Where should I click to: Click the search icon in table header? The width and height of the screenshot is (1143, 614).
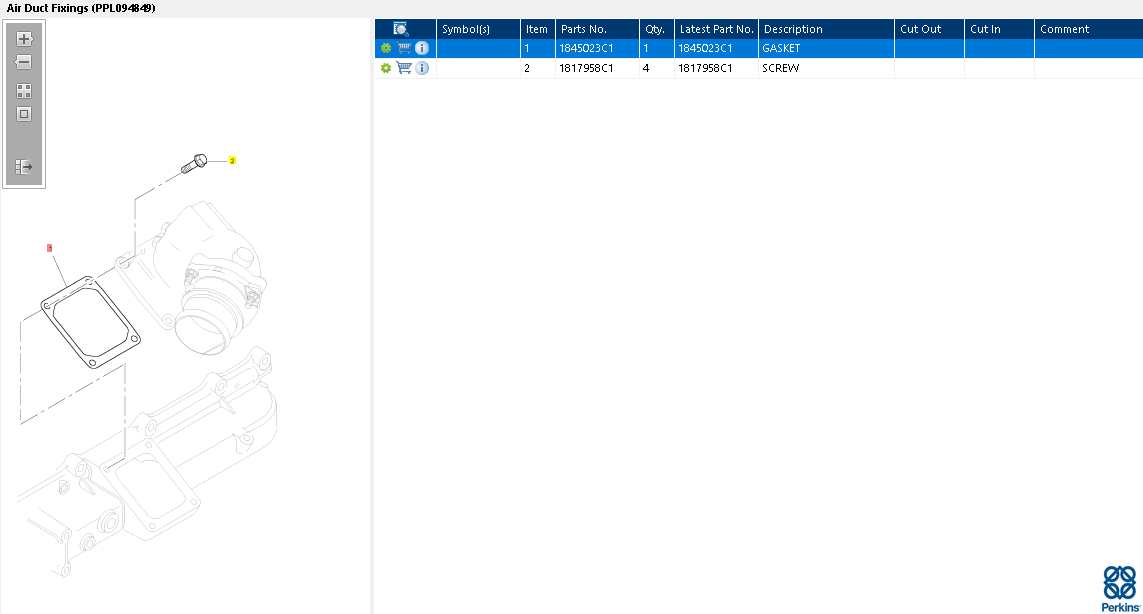[401, 29]
